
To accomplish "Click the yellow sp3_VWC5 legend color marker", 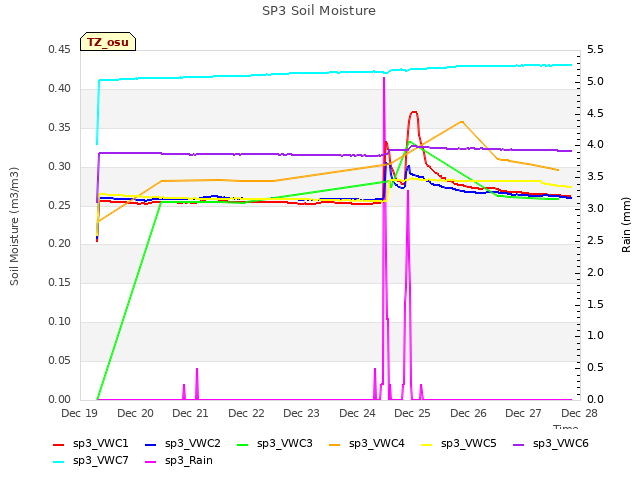I will [427, 445].
